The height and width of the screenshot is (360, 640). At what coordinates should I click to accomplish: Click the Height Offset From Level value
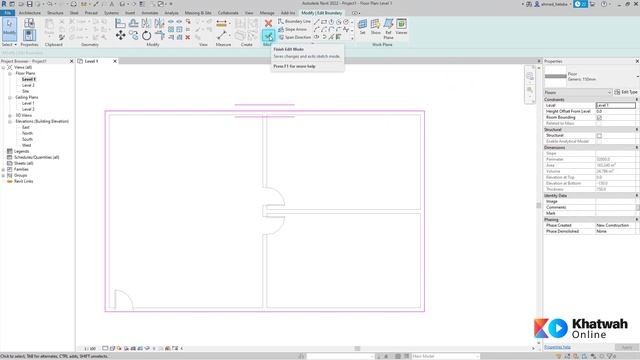tap(616, 111)
